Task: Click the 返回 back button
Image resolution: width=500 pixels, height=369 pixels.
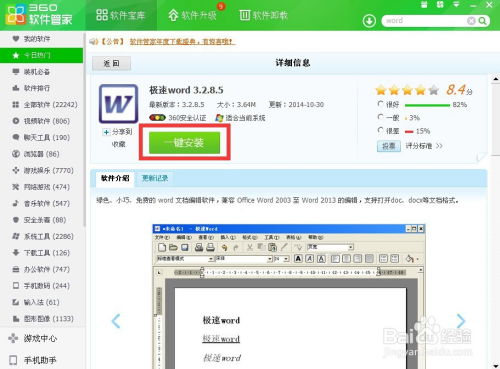Action: 111,63
